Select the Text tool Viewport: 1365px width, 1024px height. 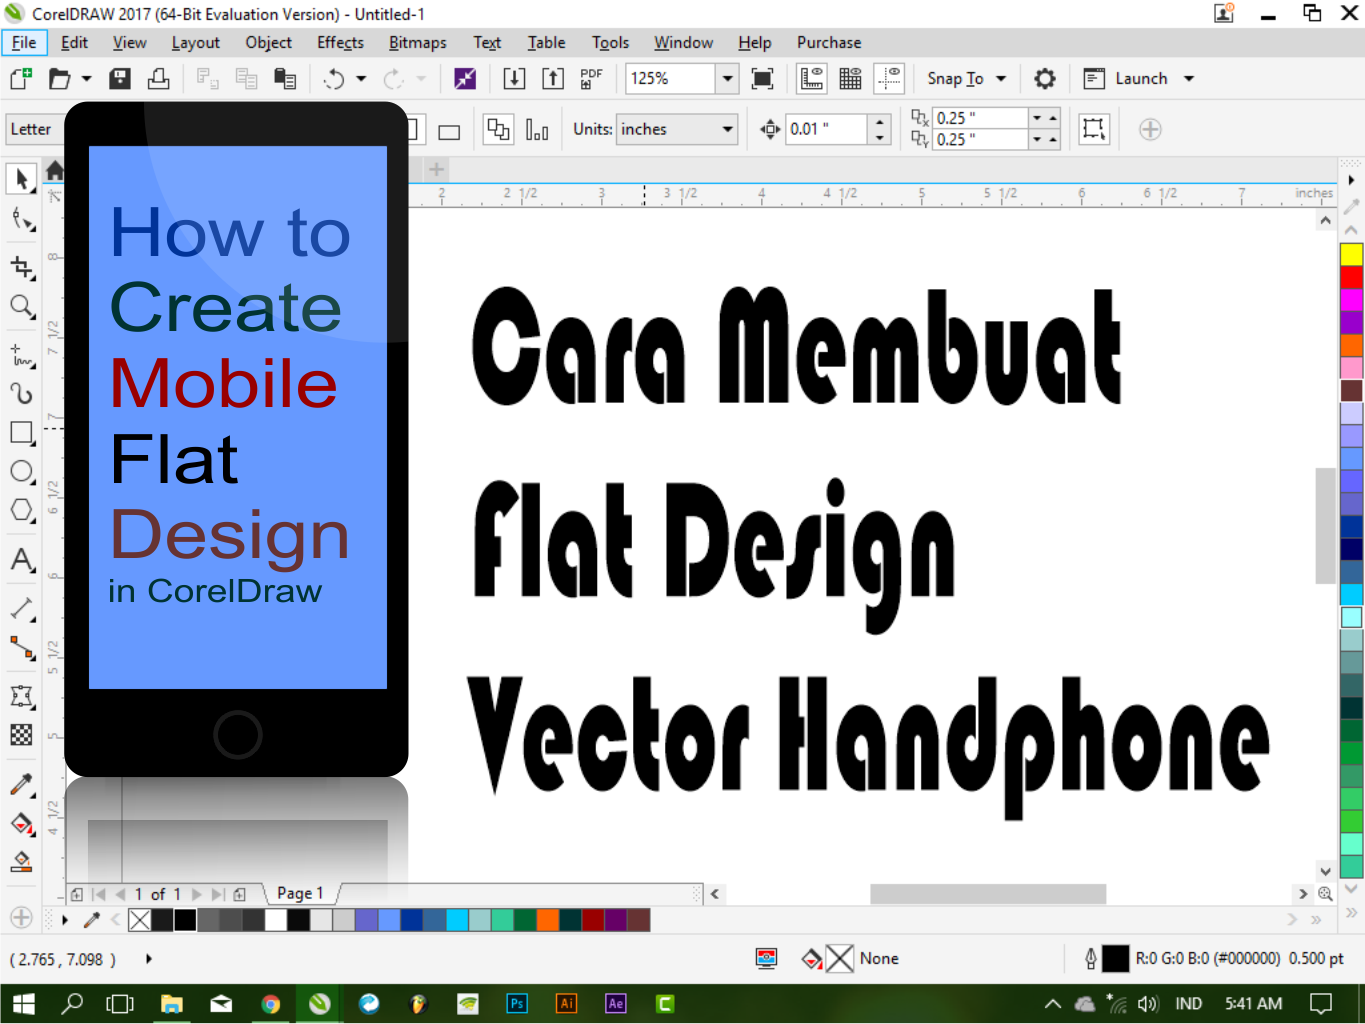point(21,561)
